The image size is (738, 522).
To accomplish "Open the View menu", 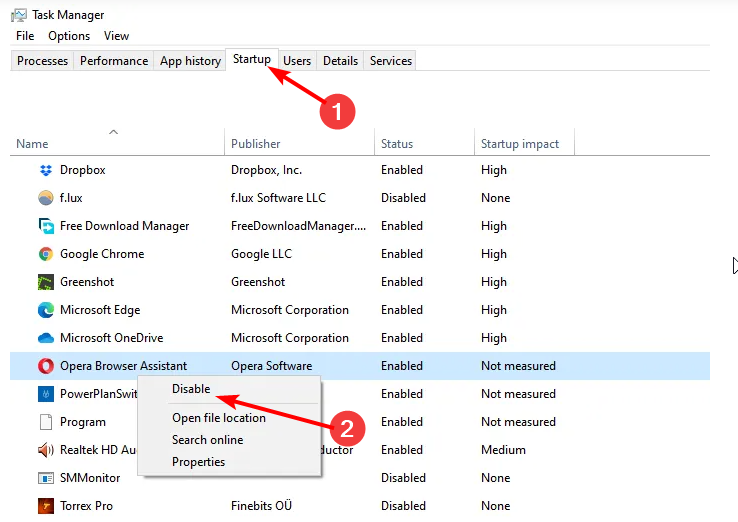I will tap(116, 36).
